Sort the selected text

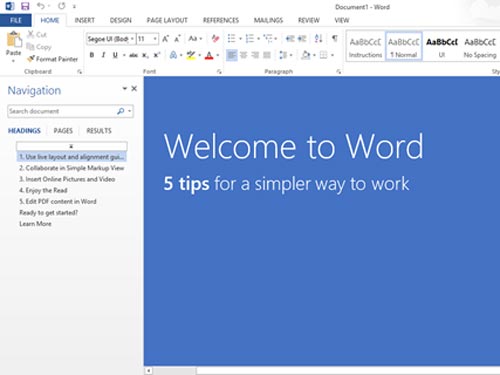pos(318,39)
